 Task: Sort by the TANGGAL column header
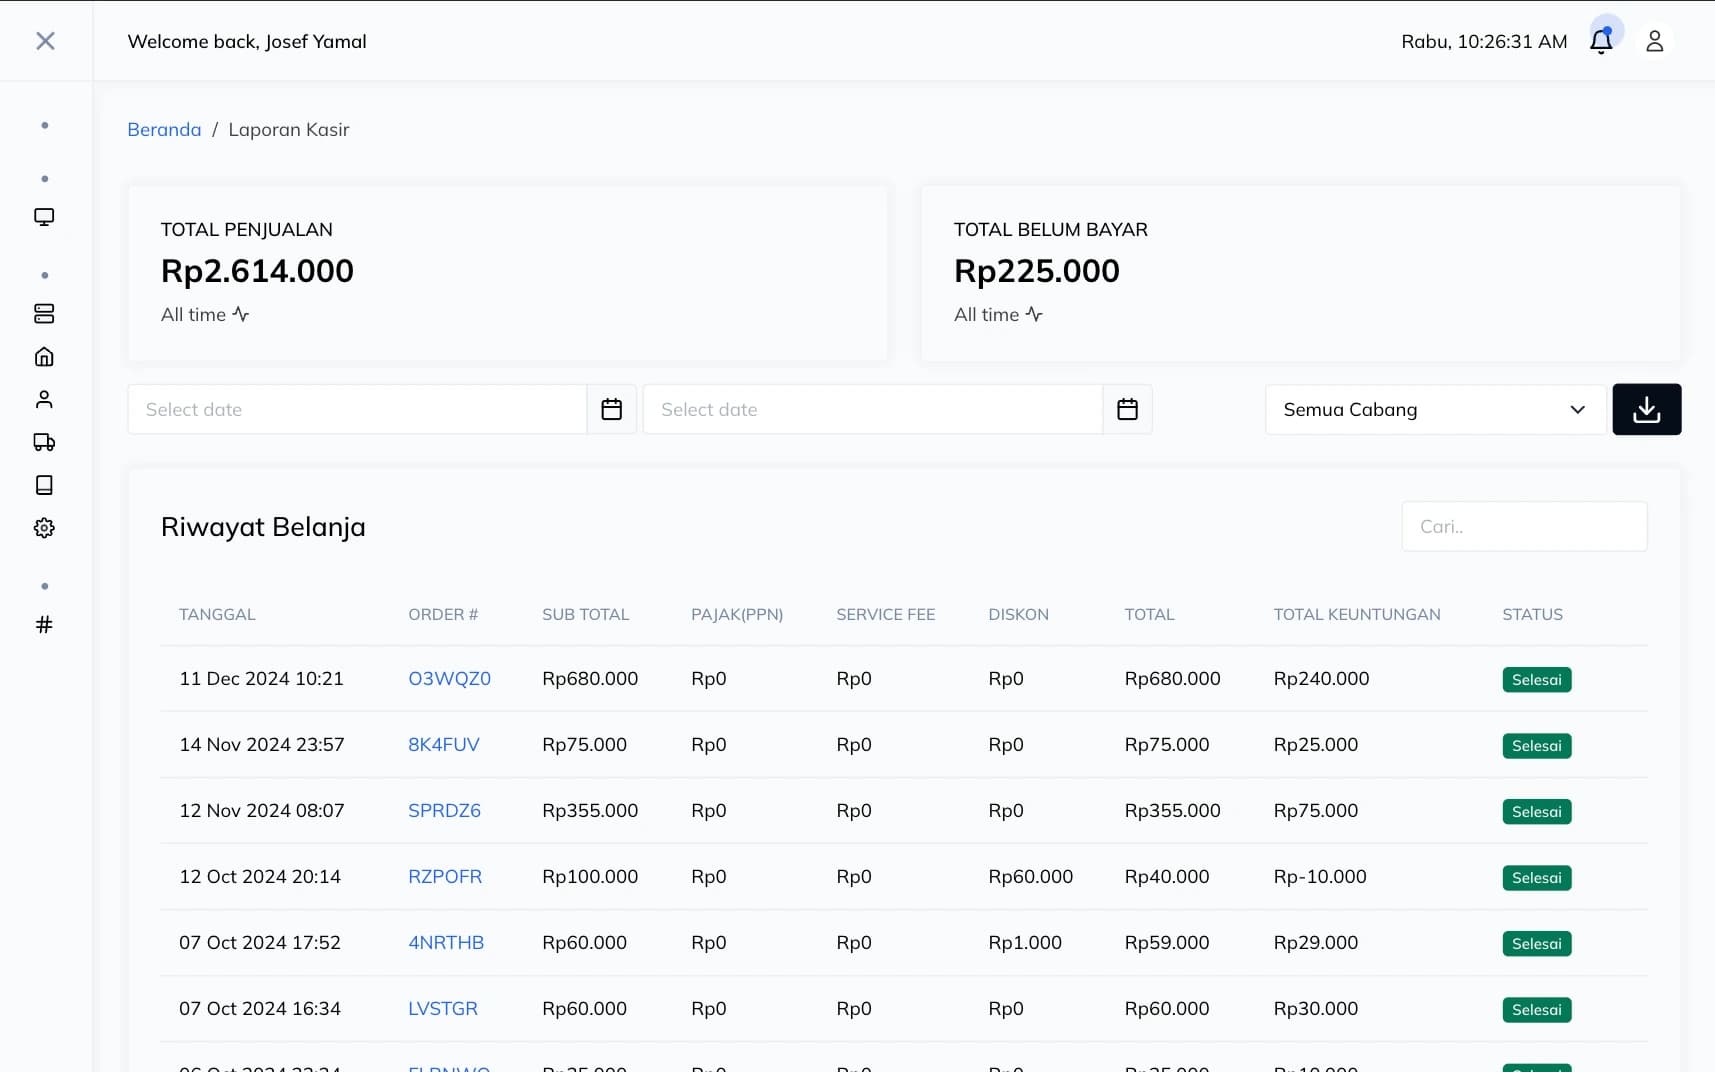click(217, 614)
